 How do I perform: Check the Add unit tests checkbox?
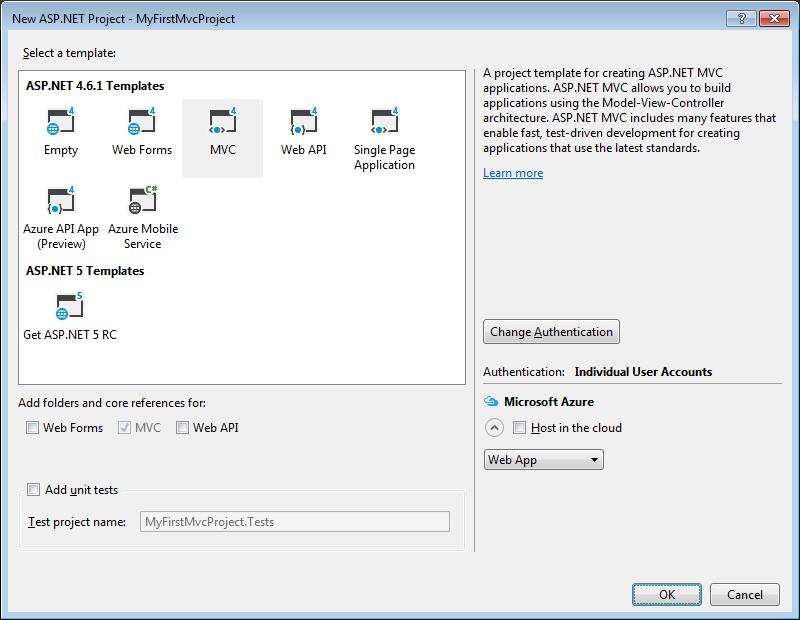coord(33,490)
